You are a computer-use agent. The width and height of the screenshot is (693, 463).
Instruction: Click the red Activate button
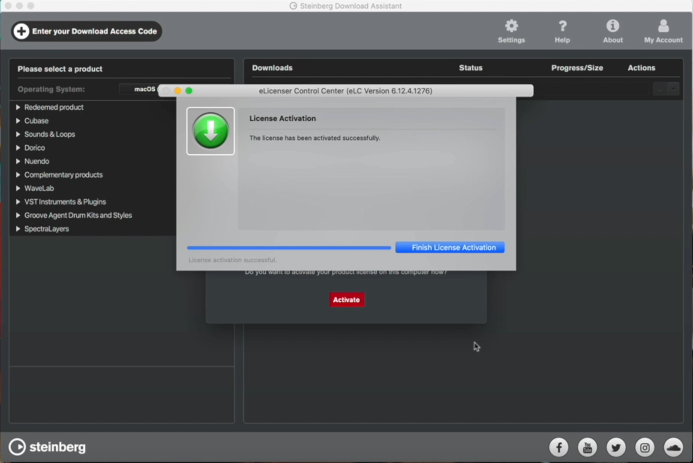(346, 300)
